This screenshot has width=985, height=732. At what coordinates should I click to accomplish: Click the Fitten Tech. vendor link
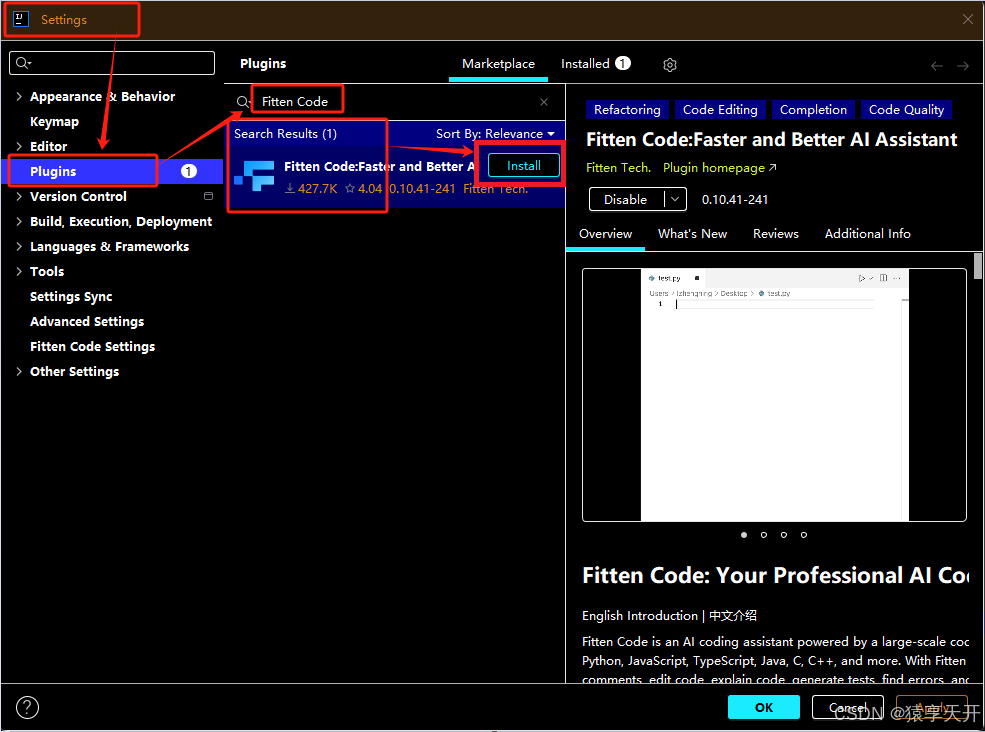(x=618, y=168)
